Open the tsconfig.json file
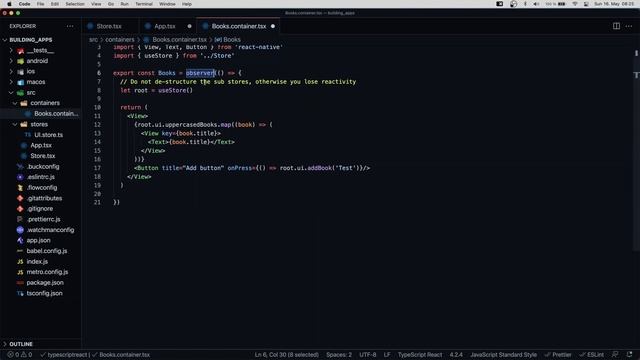 click(x=44, y=293)
